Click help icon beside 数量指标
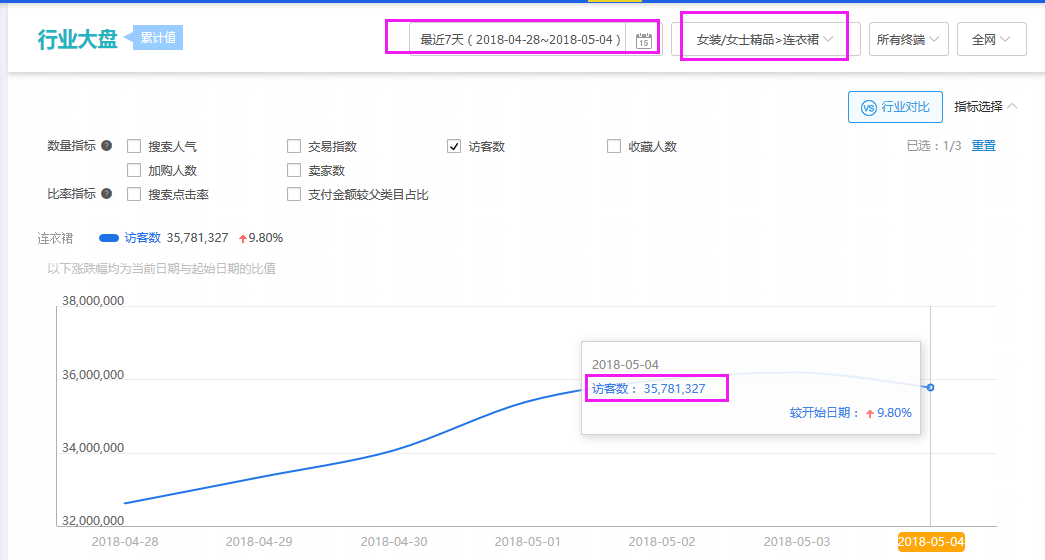1045x560 pixels. 107,146
